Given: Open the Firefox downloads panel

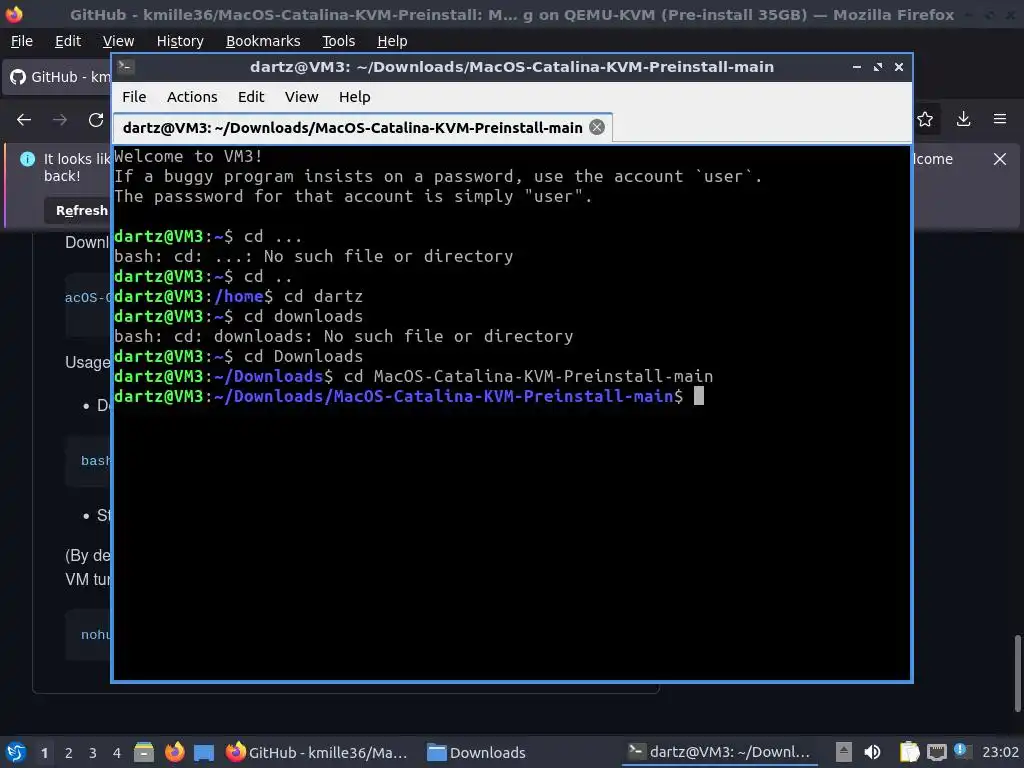Looking at the screenshot, I should (963, 119).
